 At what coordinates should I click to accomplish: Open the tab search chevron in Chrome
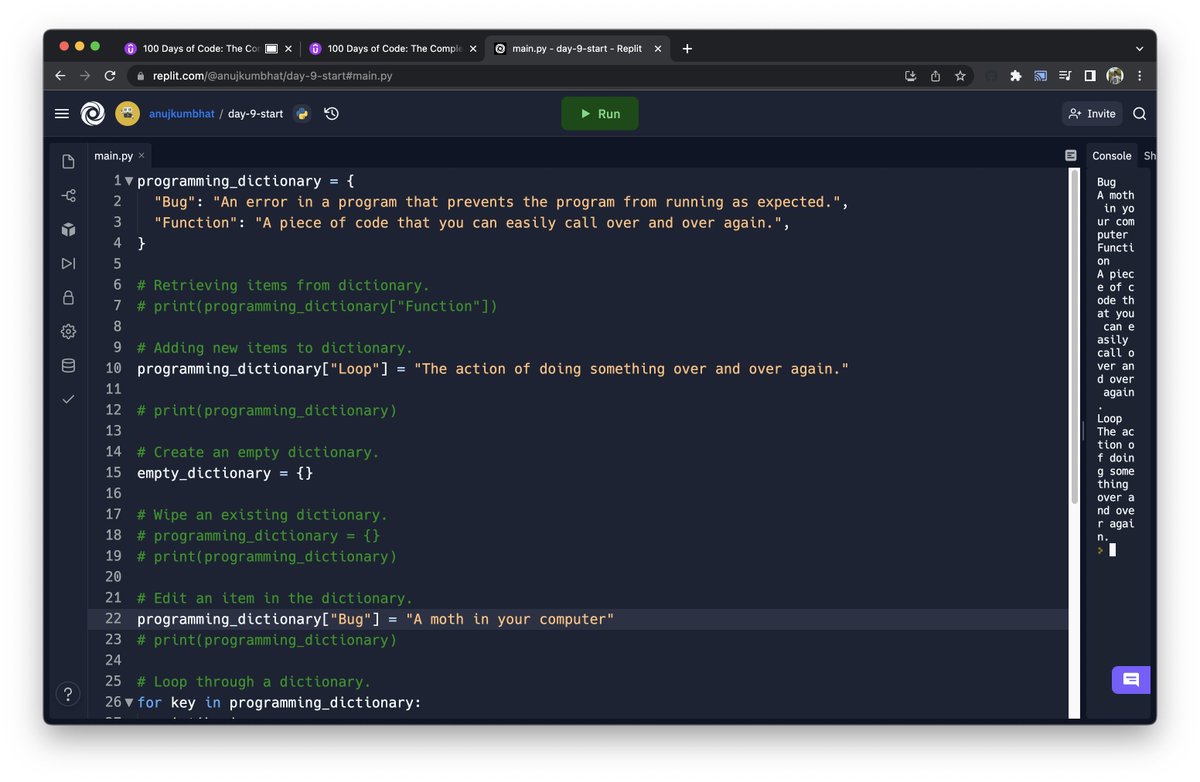[1139, 48]
